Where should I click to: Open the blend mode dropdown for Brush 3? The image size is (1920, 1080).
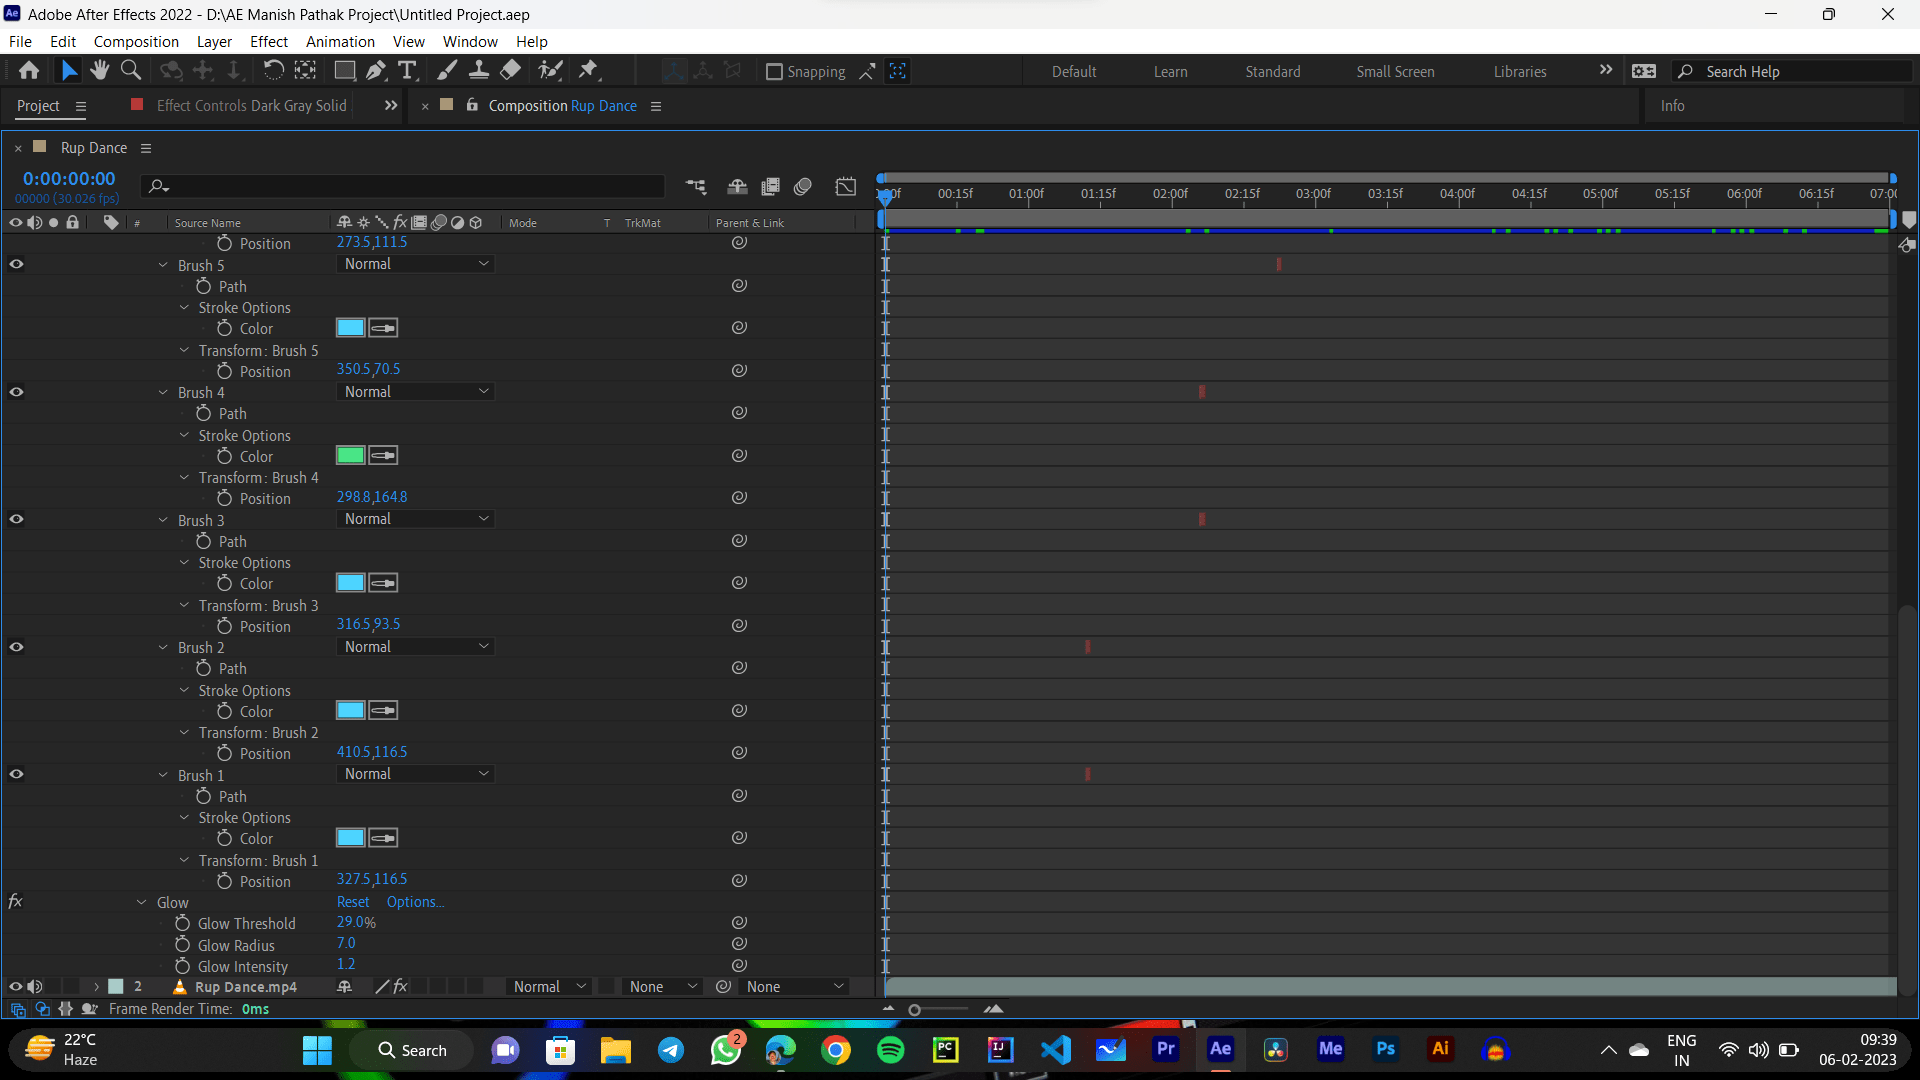click(415, 518)
